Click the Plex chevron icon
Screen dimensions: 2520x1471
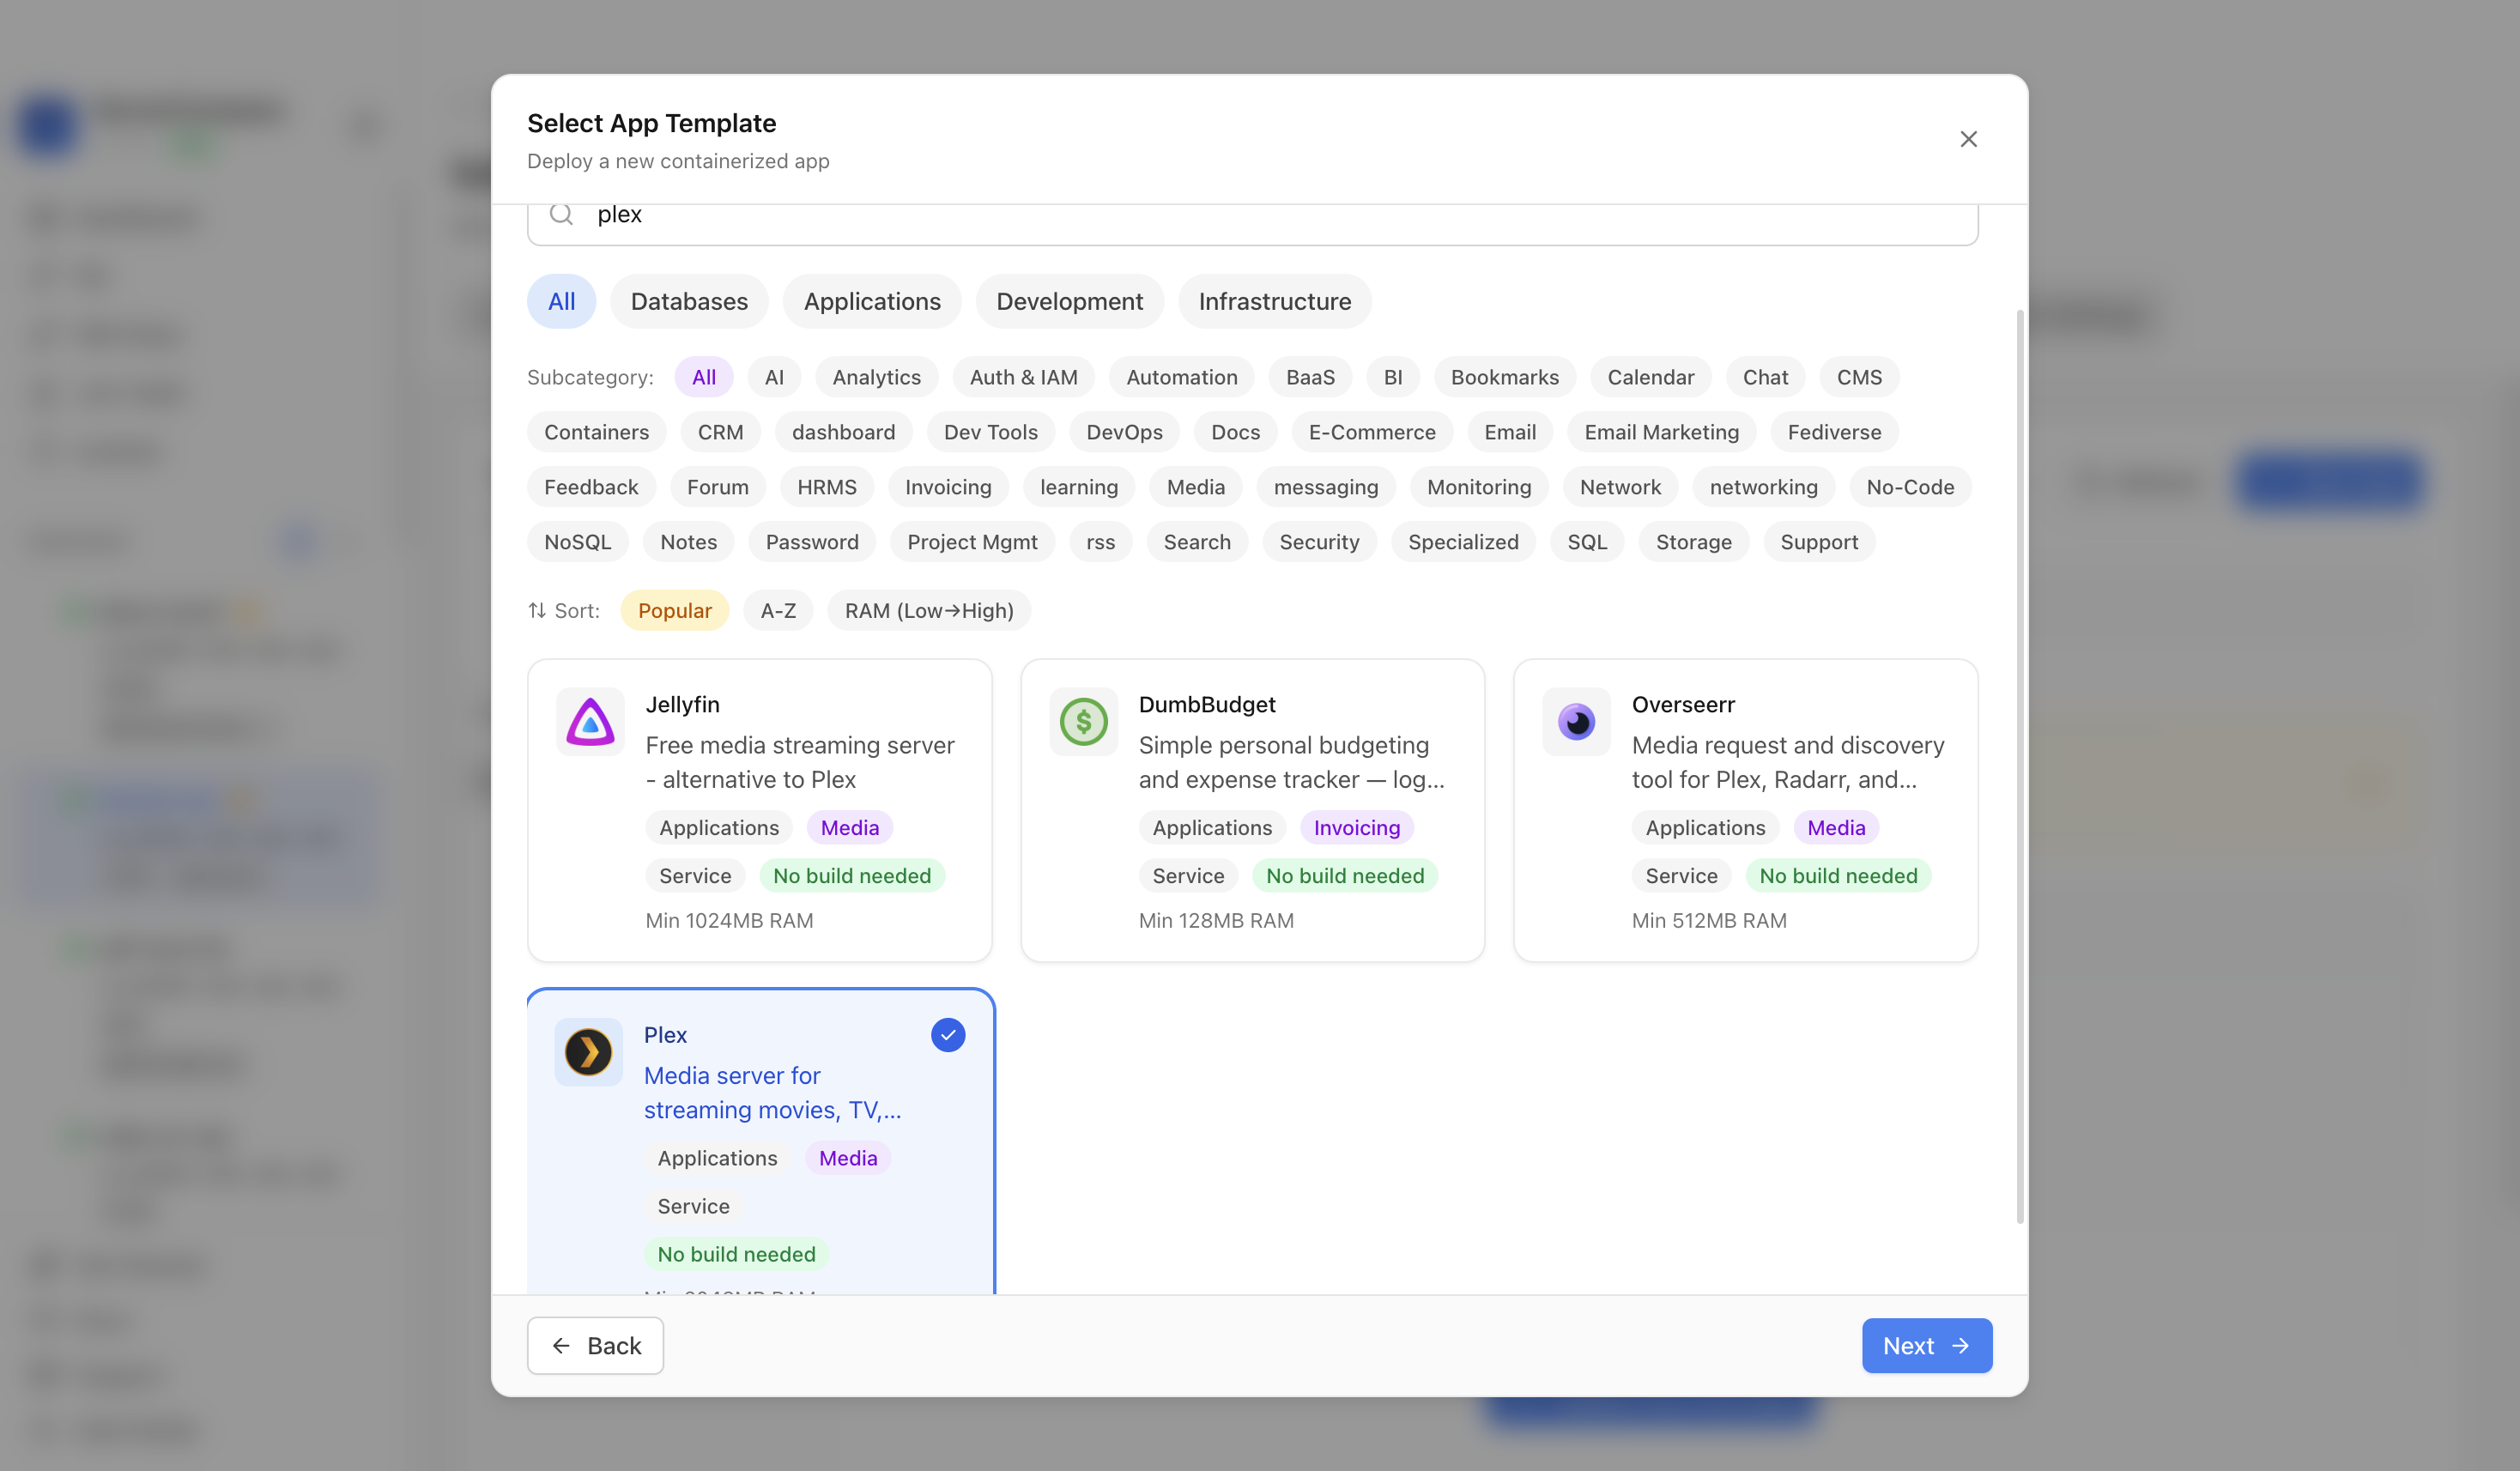click(x=588, y=1052)
